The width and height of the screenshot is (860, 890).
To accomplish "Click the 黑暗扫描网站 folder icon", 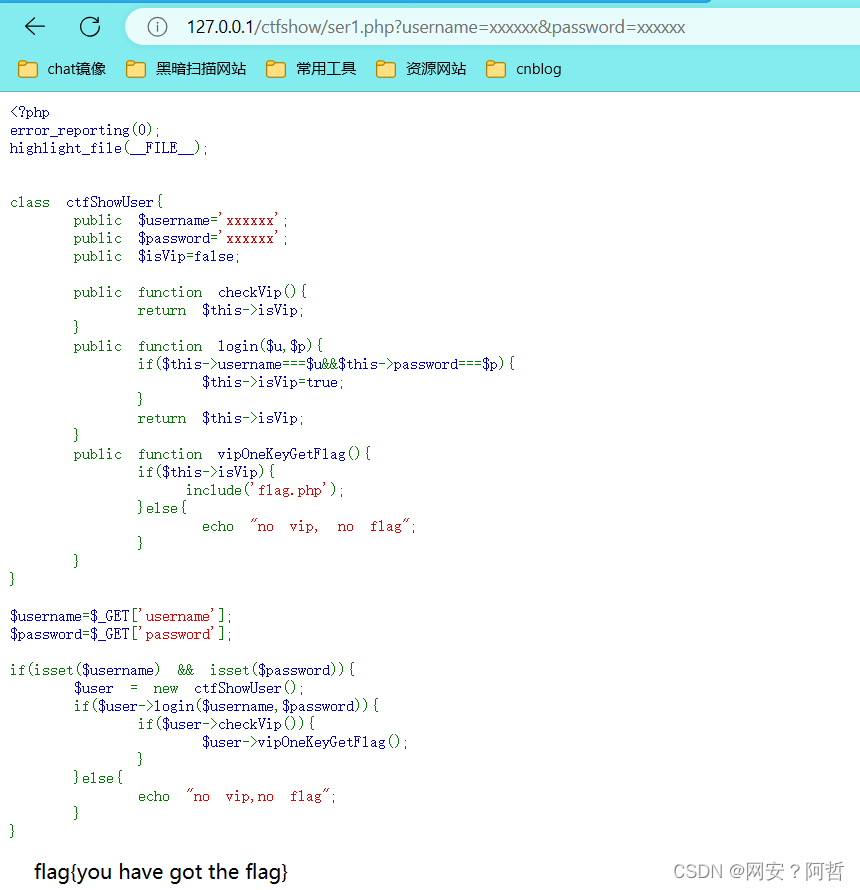I will pos(135,69).
